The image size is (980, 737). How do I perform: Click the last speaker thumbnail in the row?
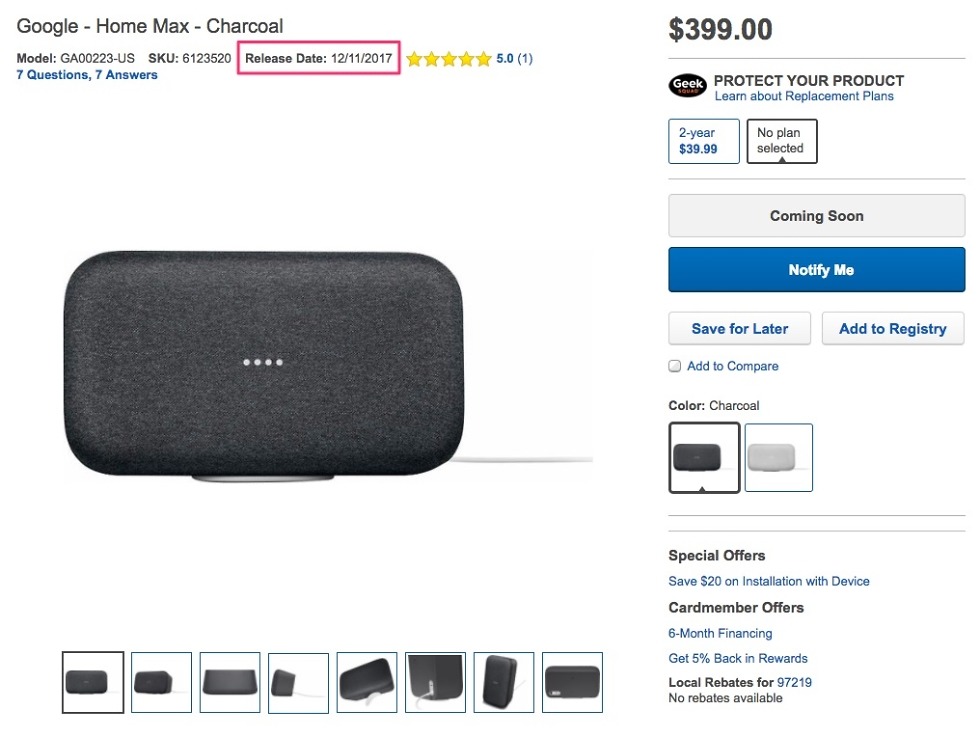[572, 682]
